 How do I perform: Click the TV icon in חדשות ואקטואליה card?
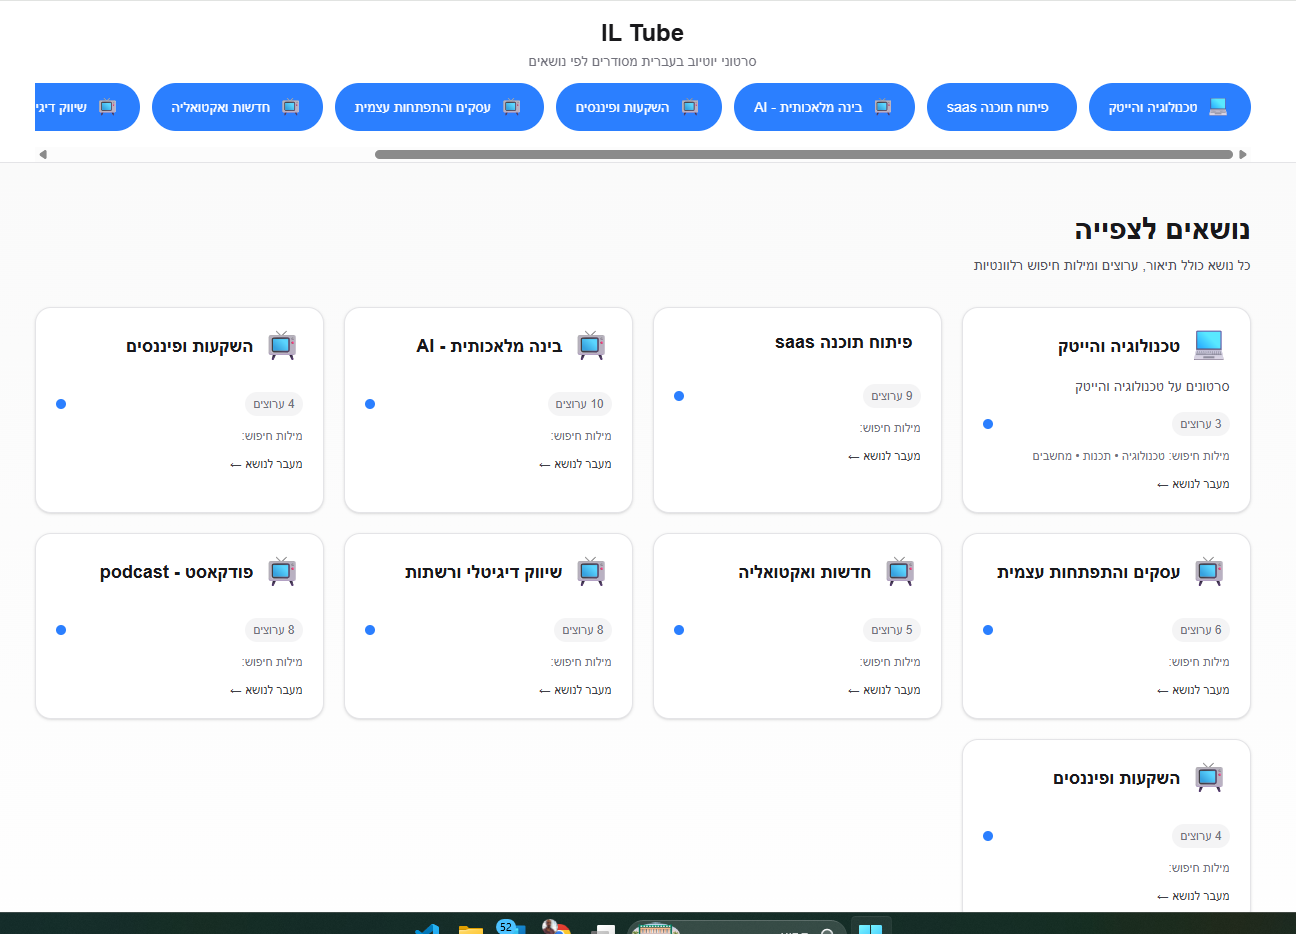coord(900,571)
